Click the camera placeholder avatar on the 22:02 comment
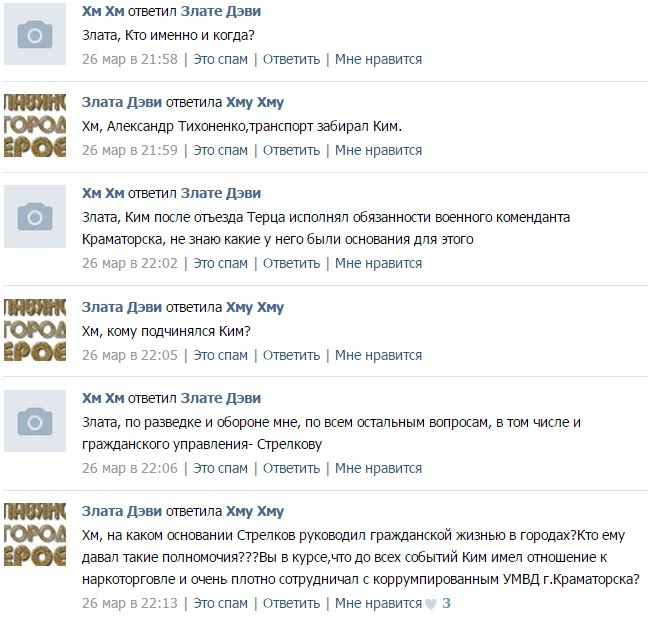The width and height of the screenshot is (648, 620). click(x=35, y=216)
